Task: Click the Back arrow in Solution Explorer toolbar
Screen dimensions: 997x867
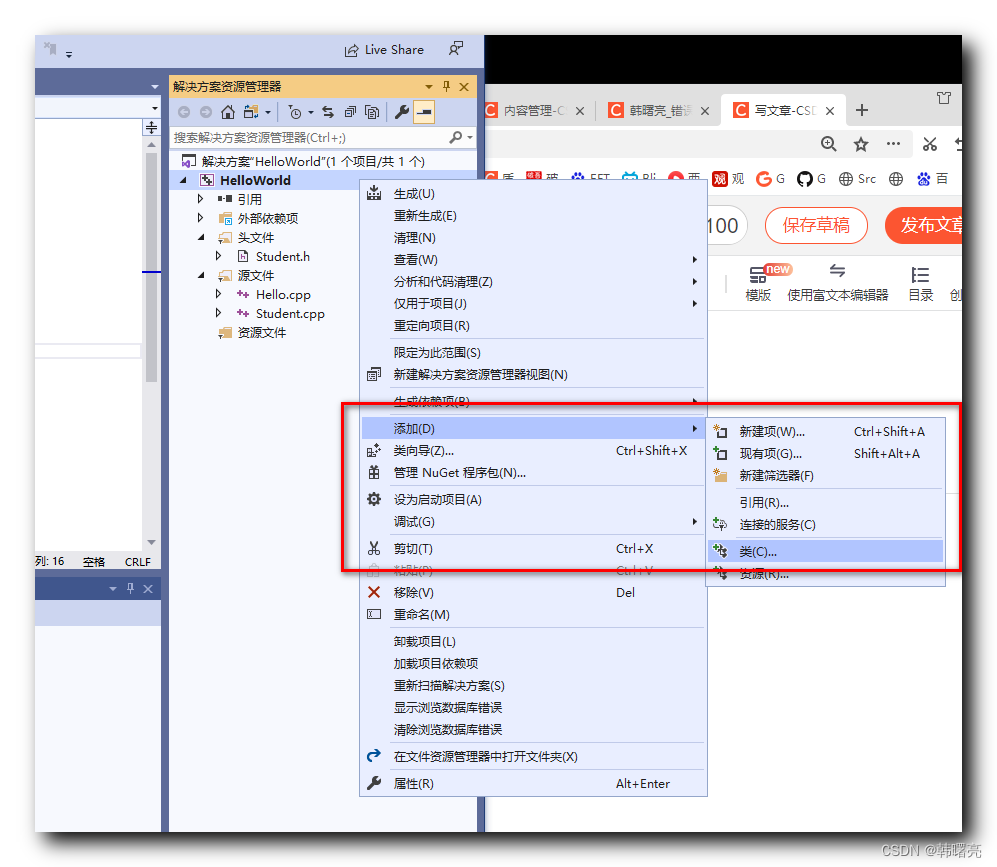Action: (x=184, y=113)
